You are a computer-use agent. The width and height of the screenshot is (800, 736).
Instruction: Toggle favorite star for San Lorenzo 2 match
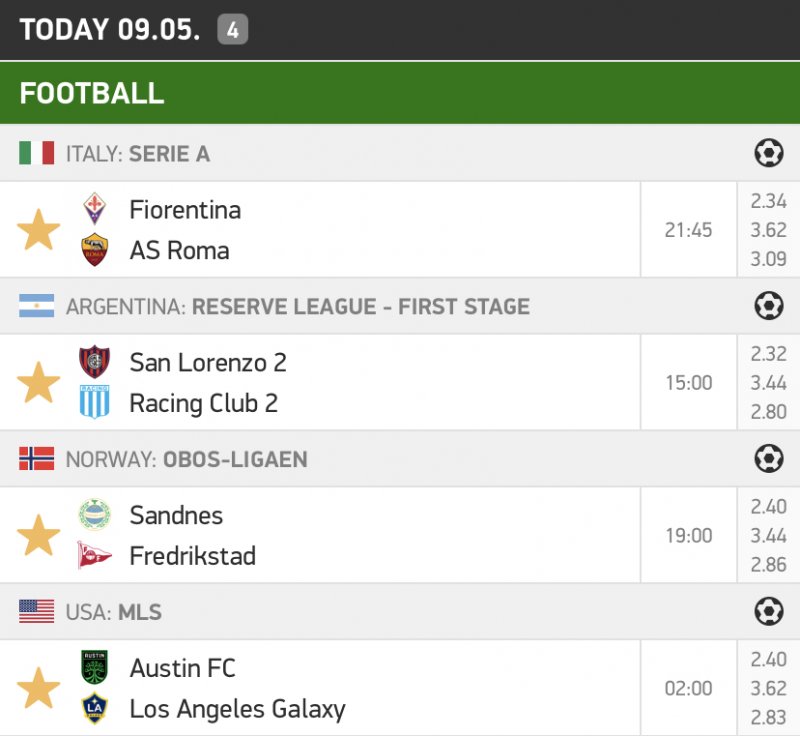pyautogui.click(x=39, y=383)
